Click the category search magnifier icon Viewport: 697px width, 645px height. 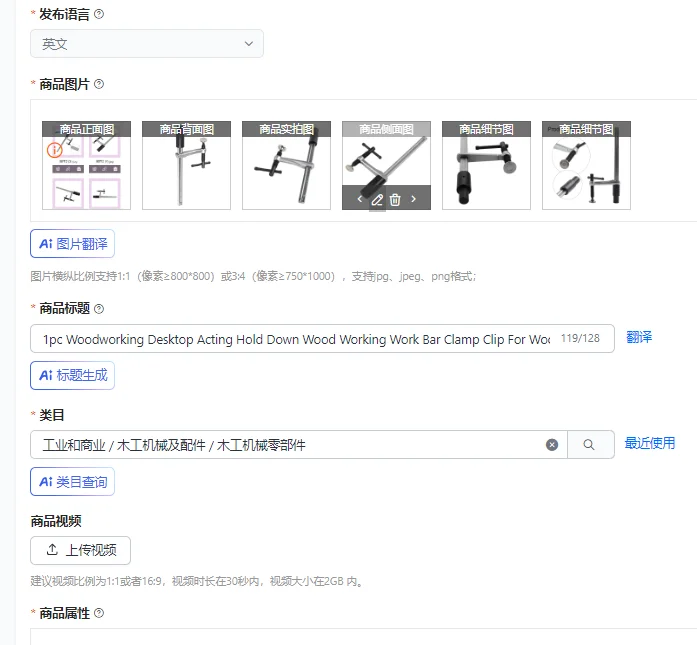589,445
